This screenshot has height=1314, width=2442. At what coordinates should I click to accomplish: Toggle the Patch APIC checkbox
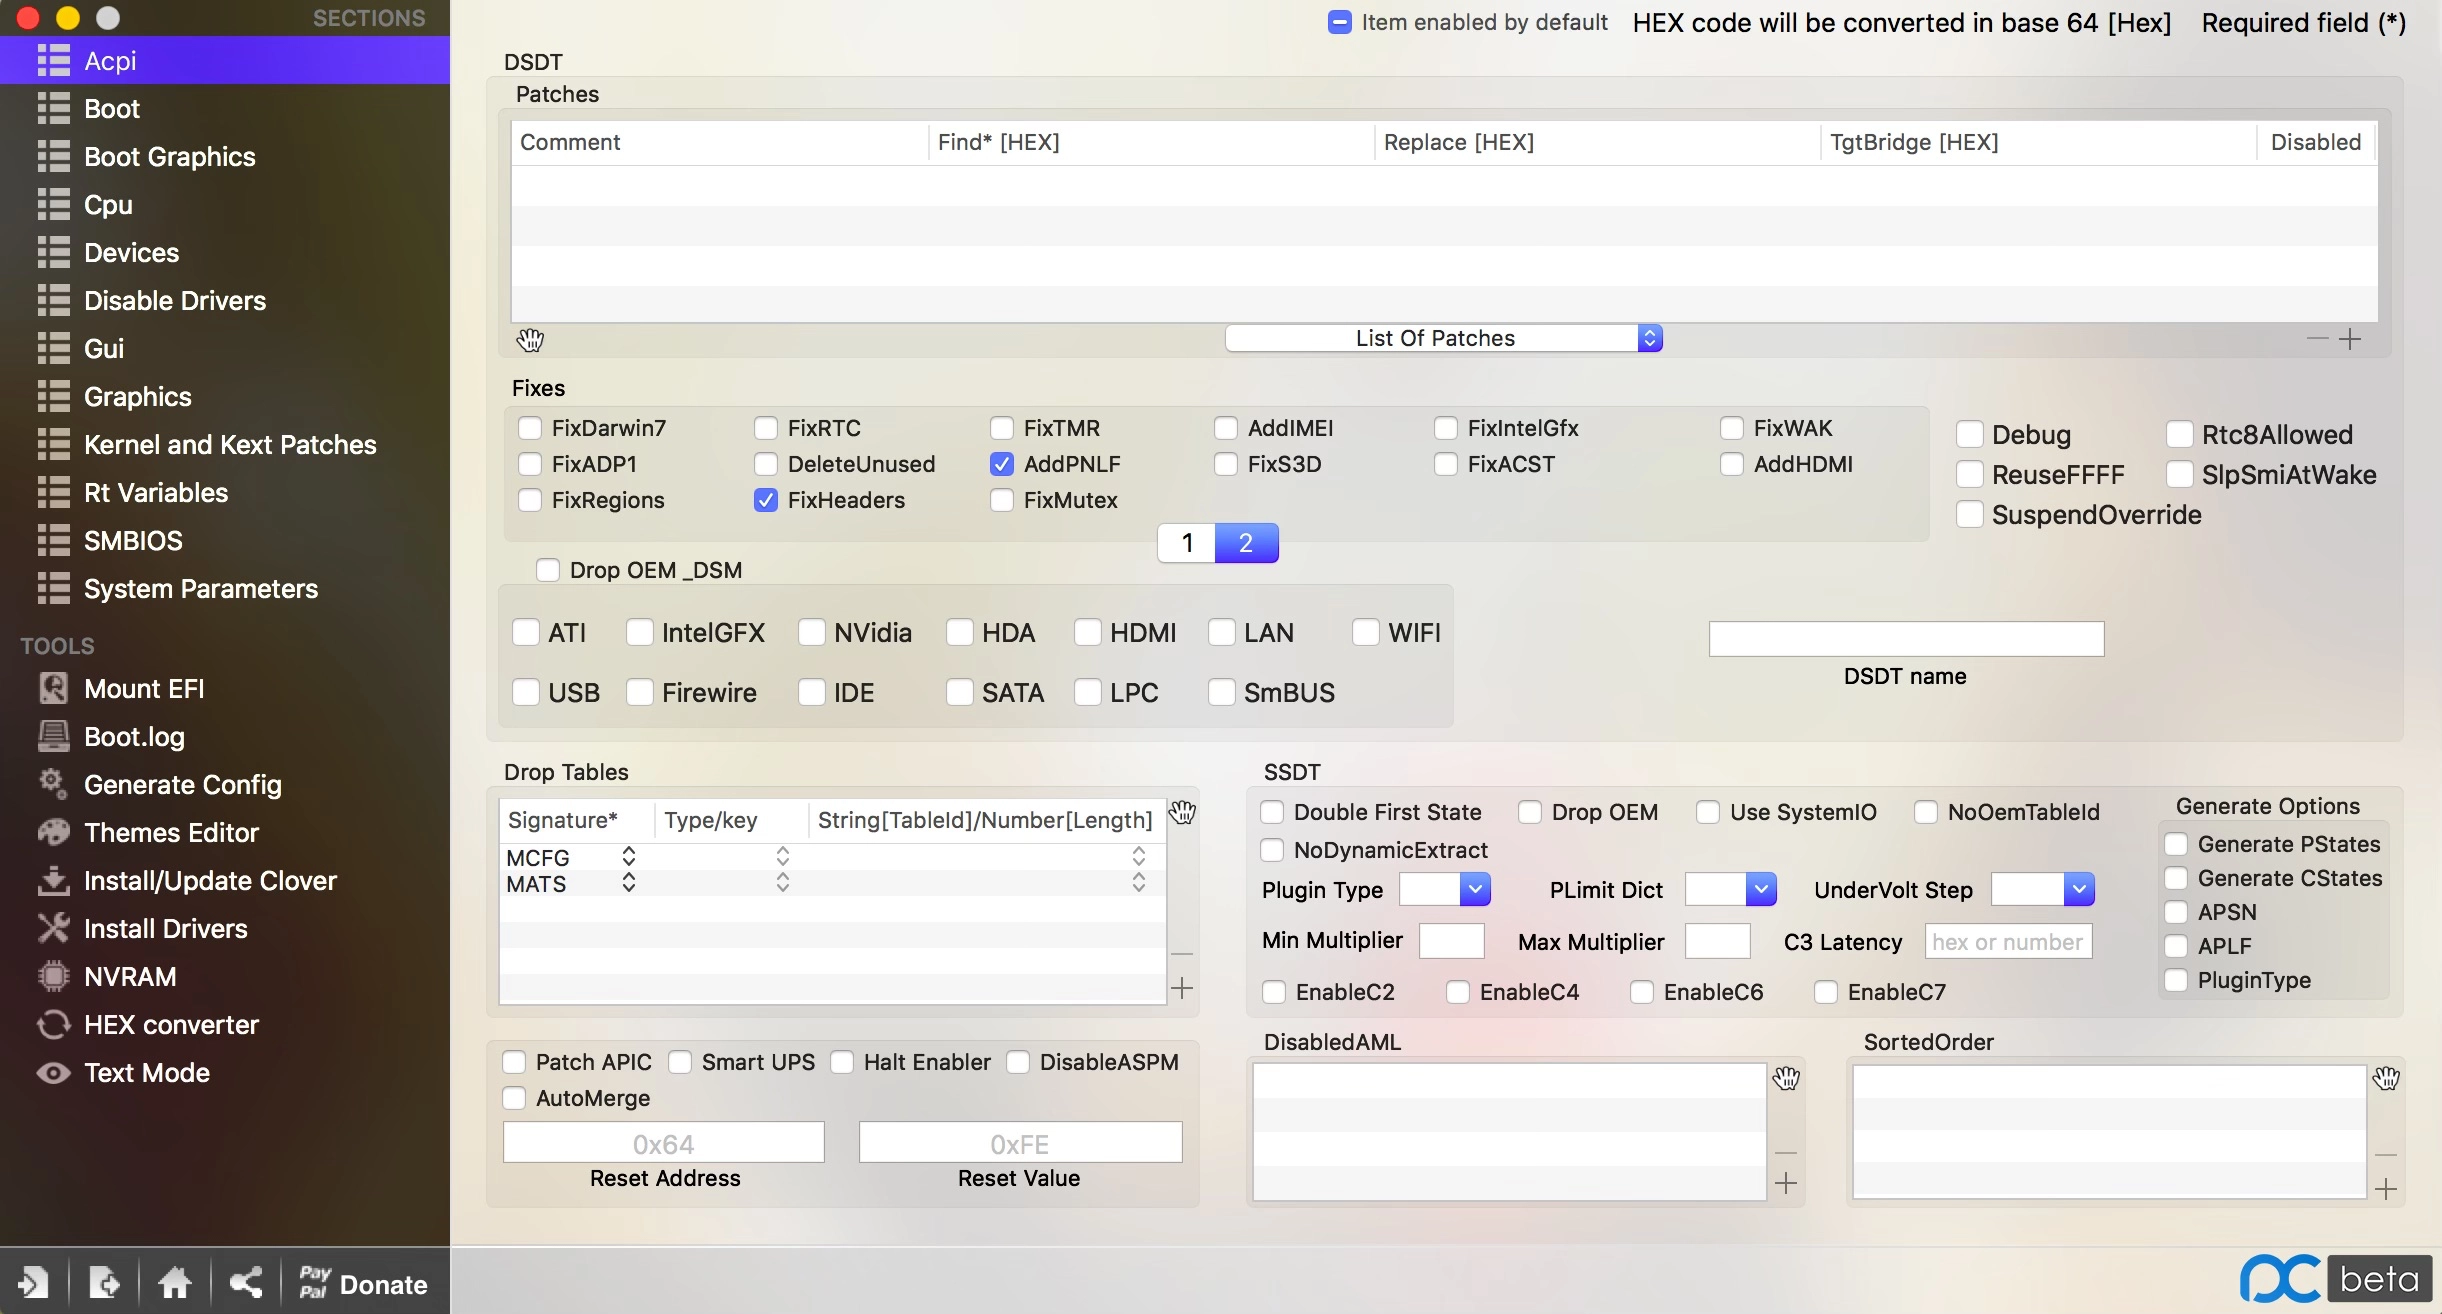coord(514,1062)
